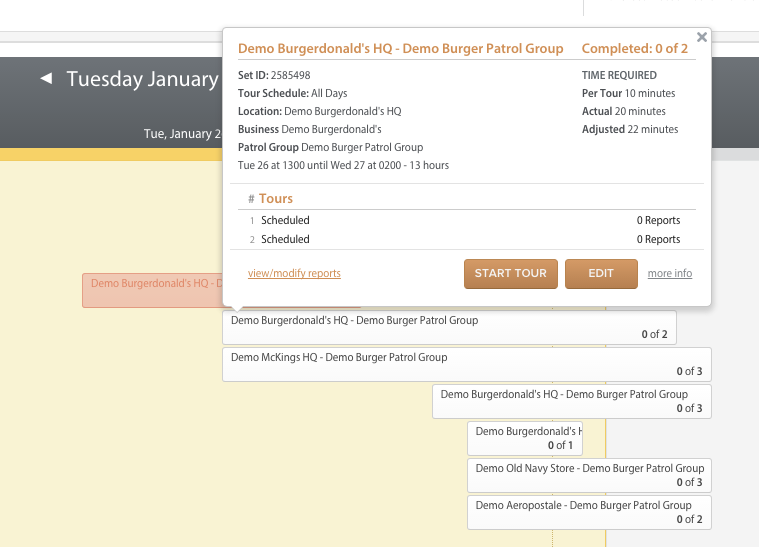The image size is (759, 547).
Task: Click the Tue, January date column label
Action: (x=182, y=134)
